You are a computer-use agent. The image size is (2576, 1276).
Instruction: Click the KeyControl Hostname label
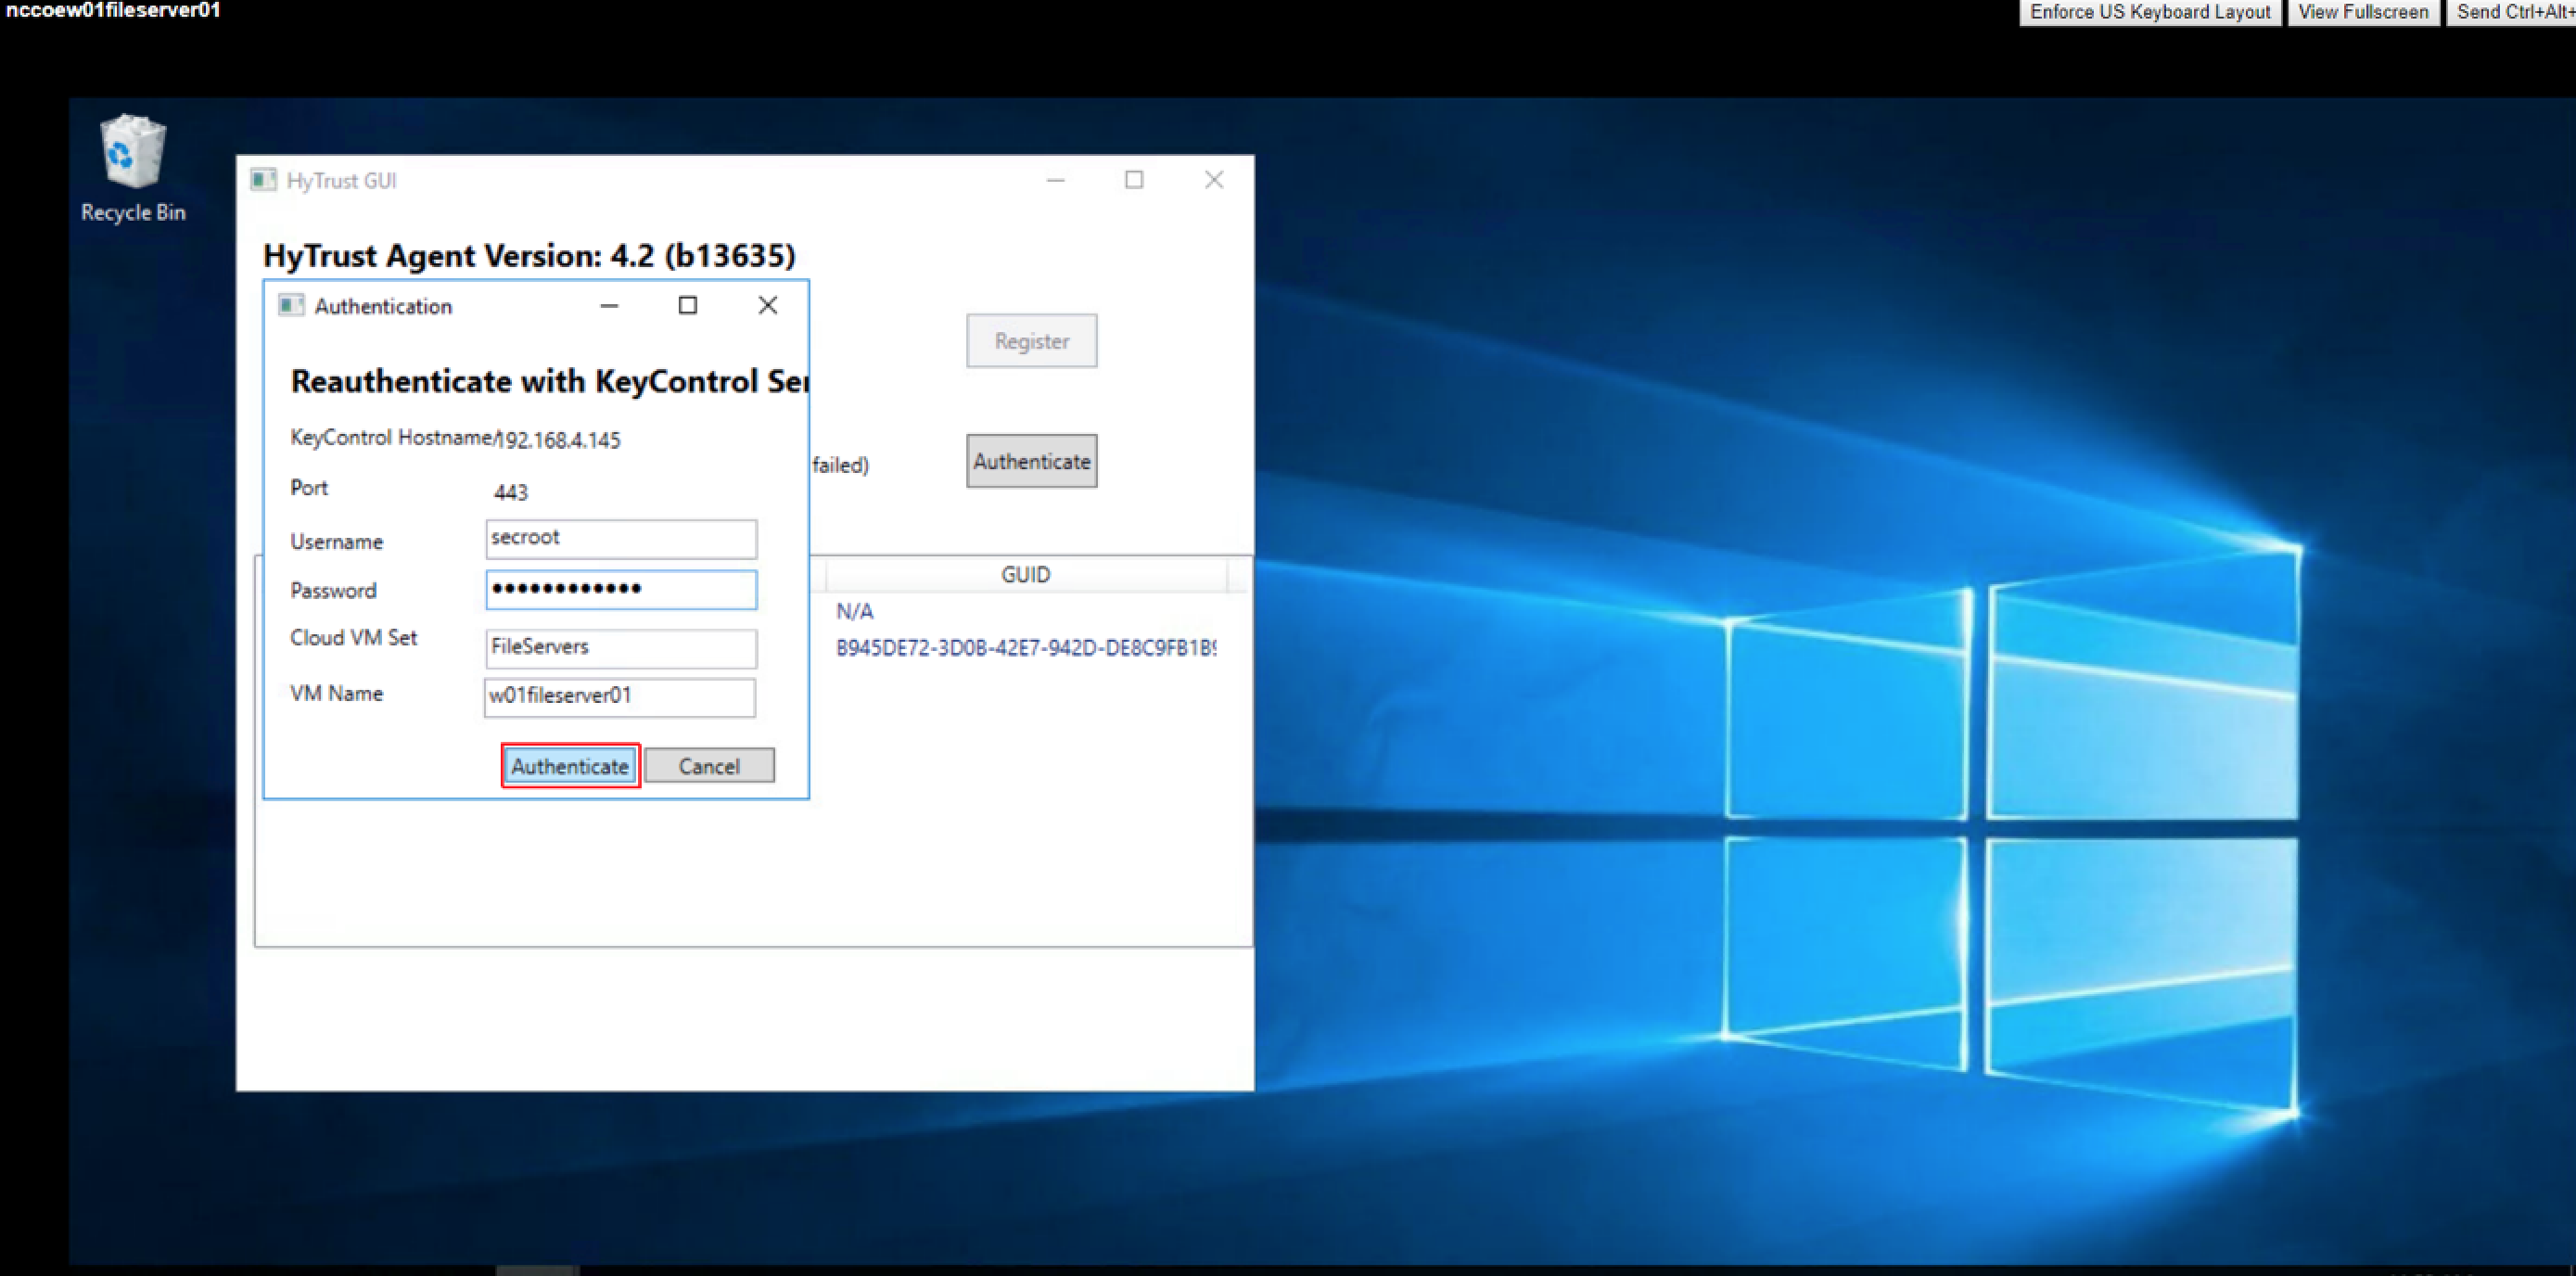[392, 438]
